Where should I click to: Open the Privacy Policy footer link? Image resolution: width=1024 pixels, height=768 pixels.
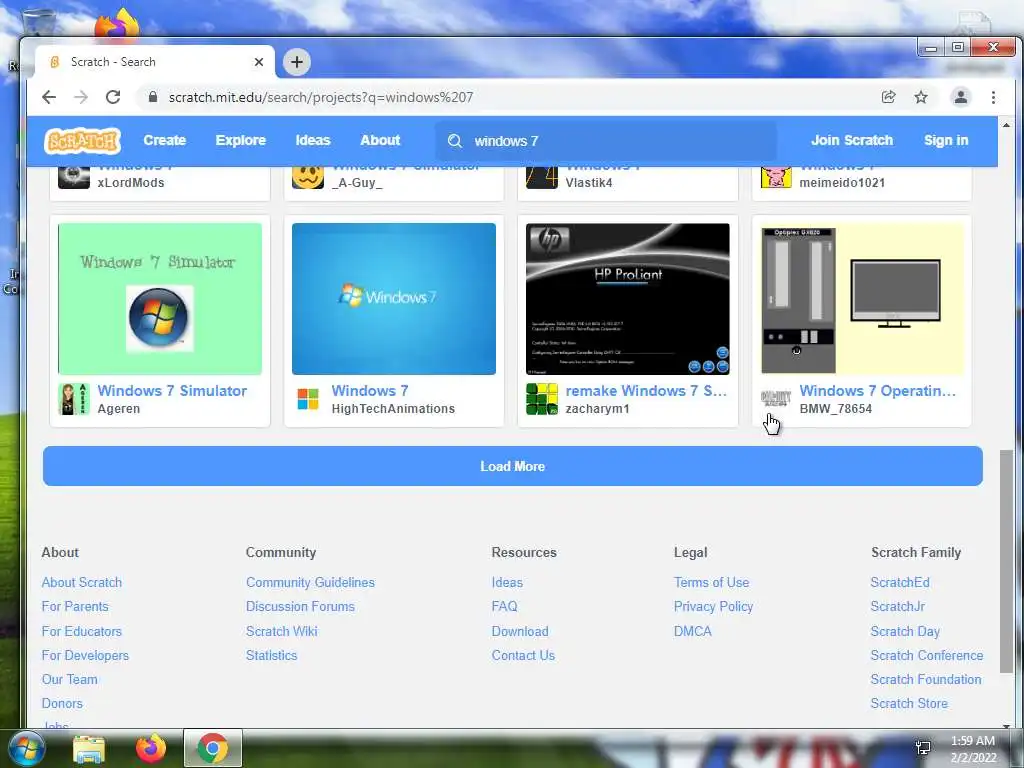point(713,606)
